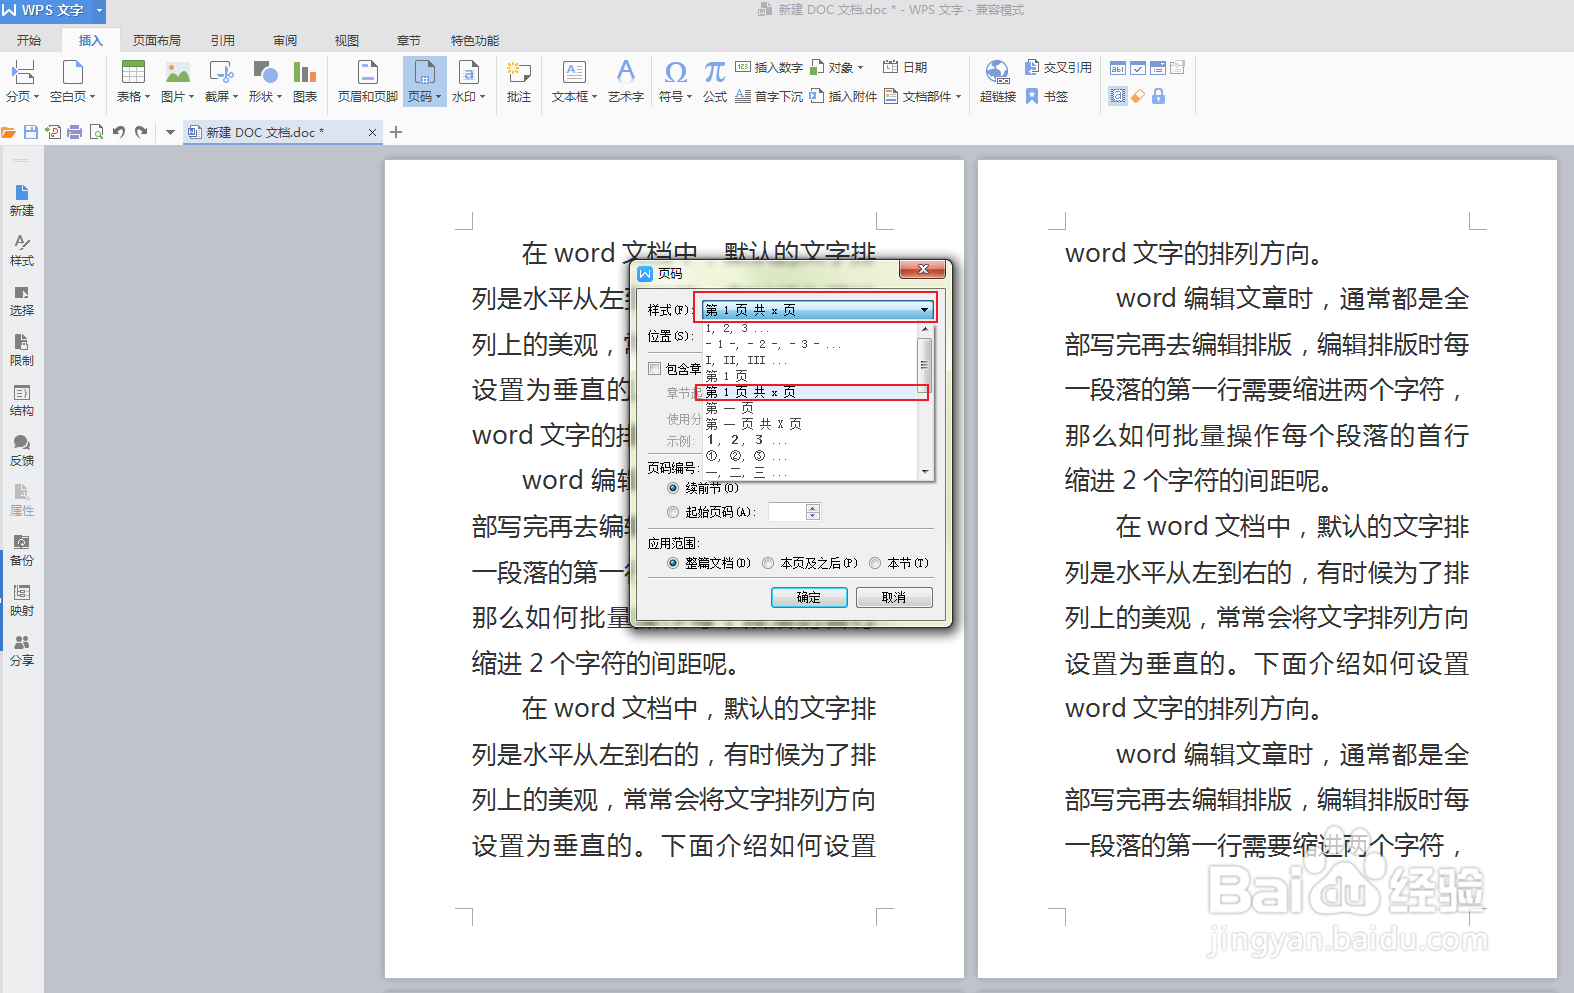Click the 形状 shapes icon

point(265,72)
